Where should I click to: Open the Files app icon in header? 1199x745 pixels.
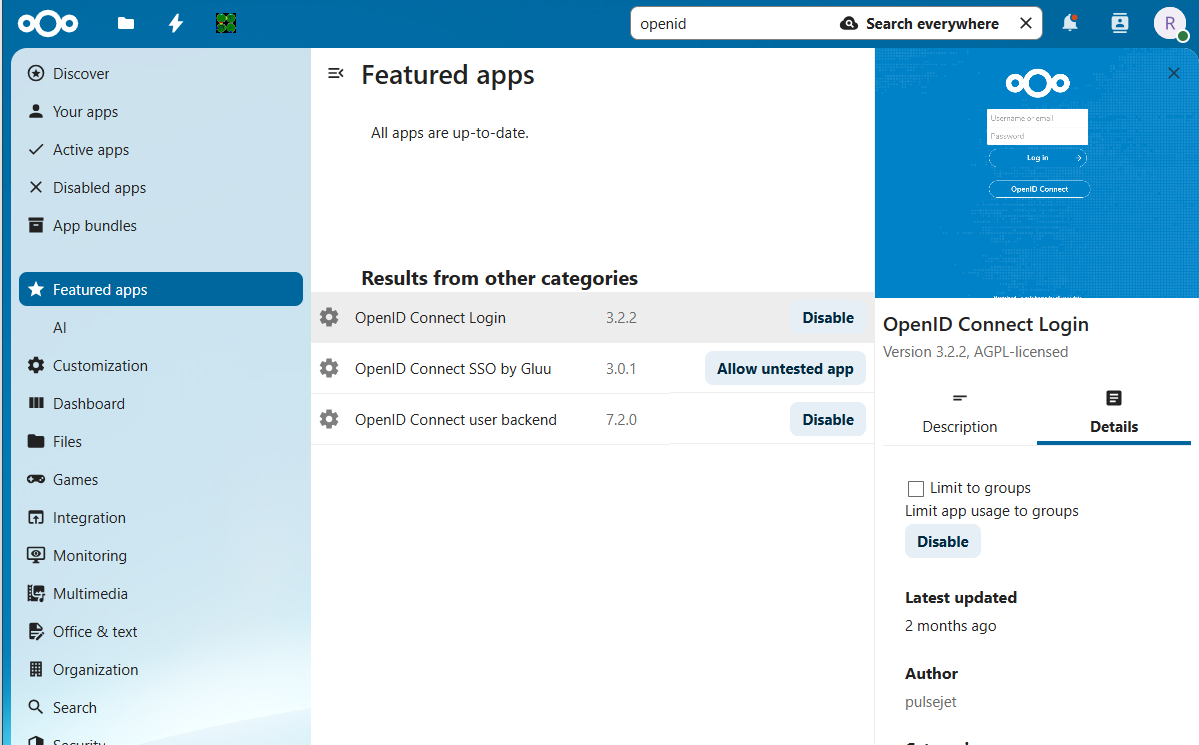(x=126, y=23)
